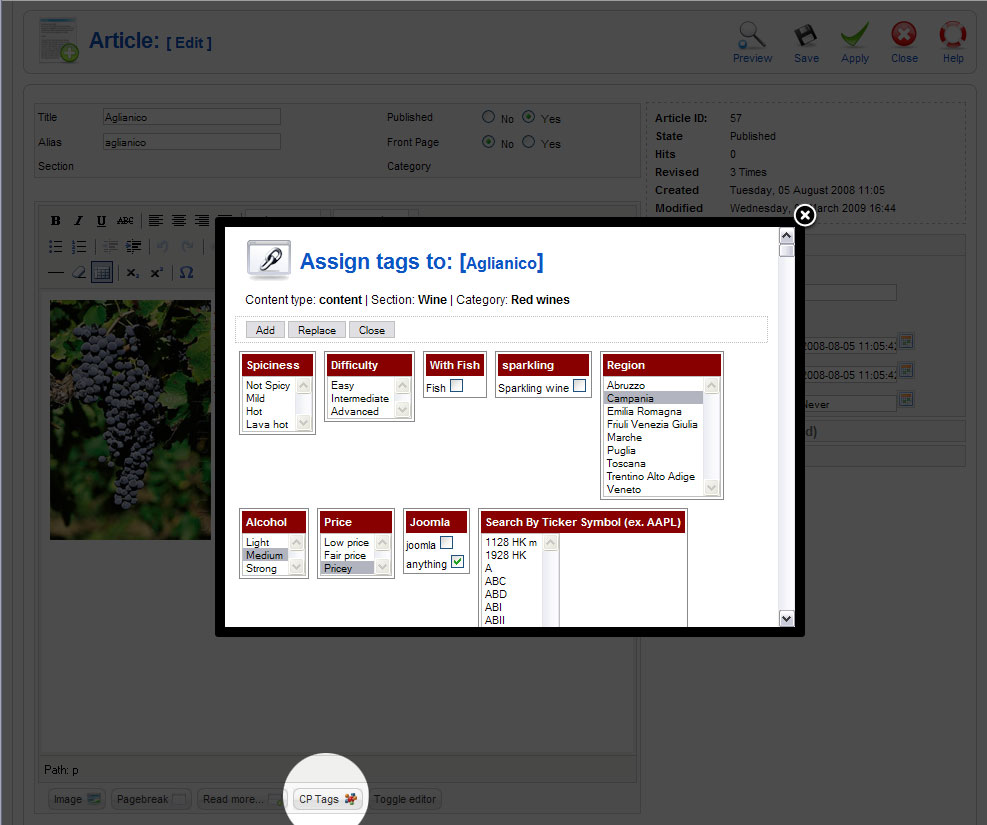Choose Strong in the Alcohol list

261,568
